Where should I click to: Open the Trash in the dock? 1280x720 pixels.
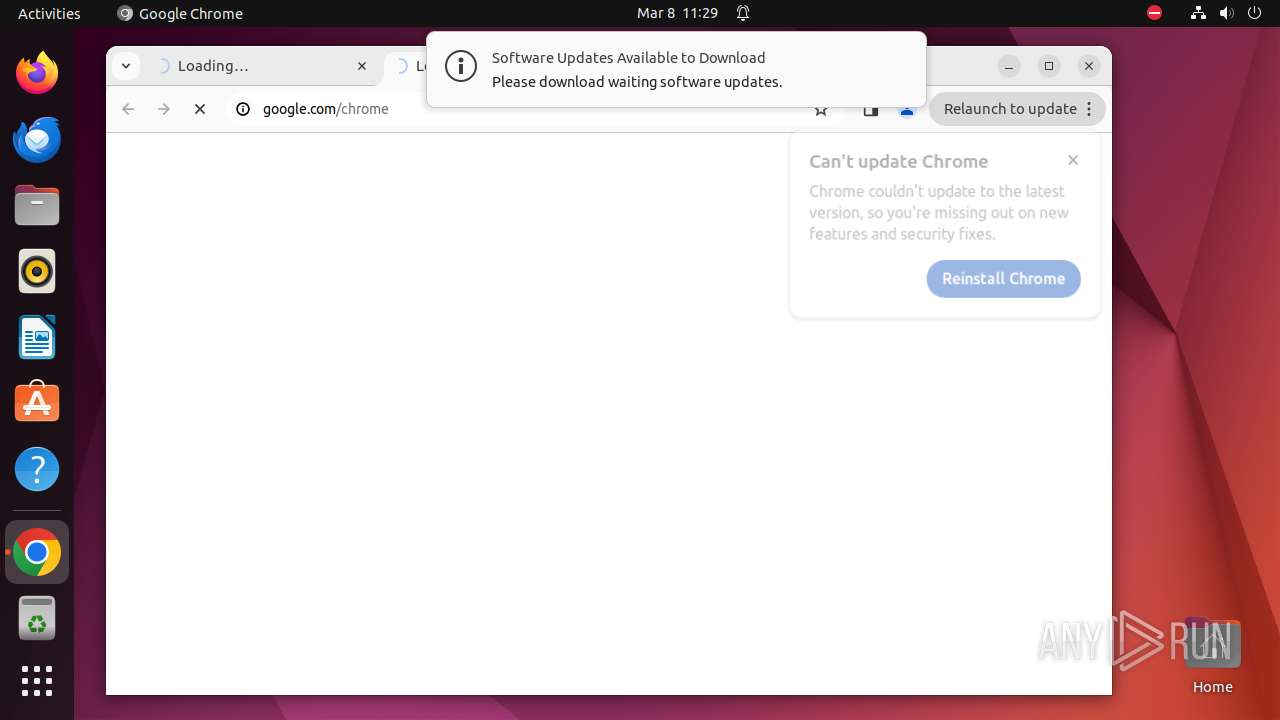click(x=37, y=618)
